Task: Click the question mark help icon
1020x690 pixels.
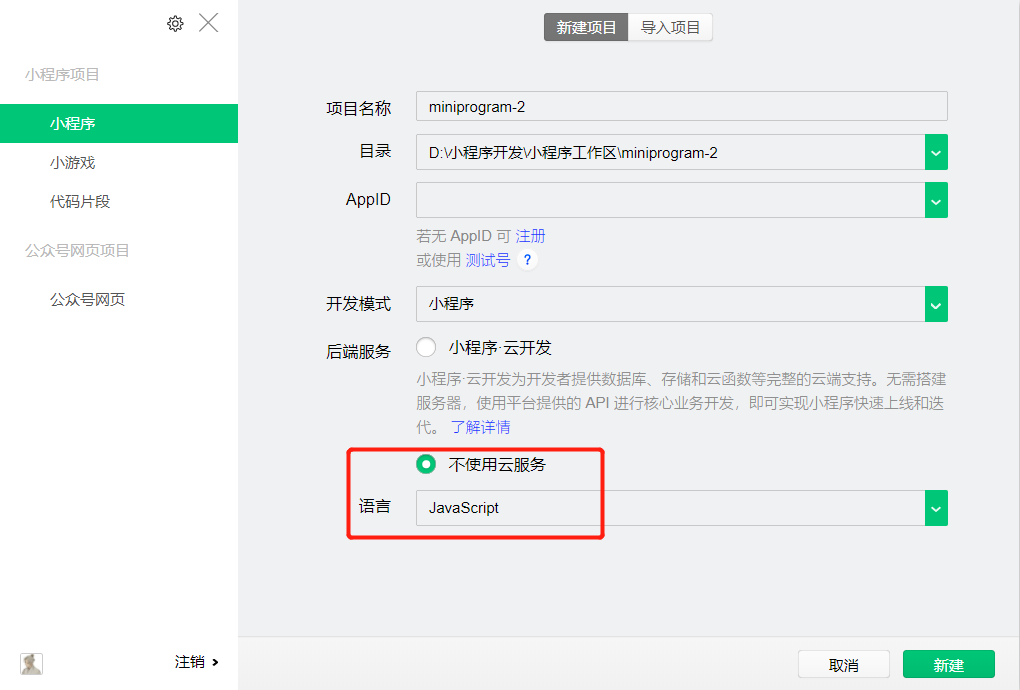Action: point(527,260)
